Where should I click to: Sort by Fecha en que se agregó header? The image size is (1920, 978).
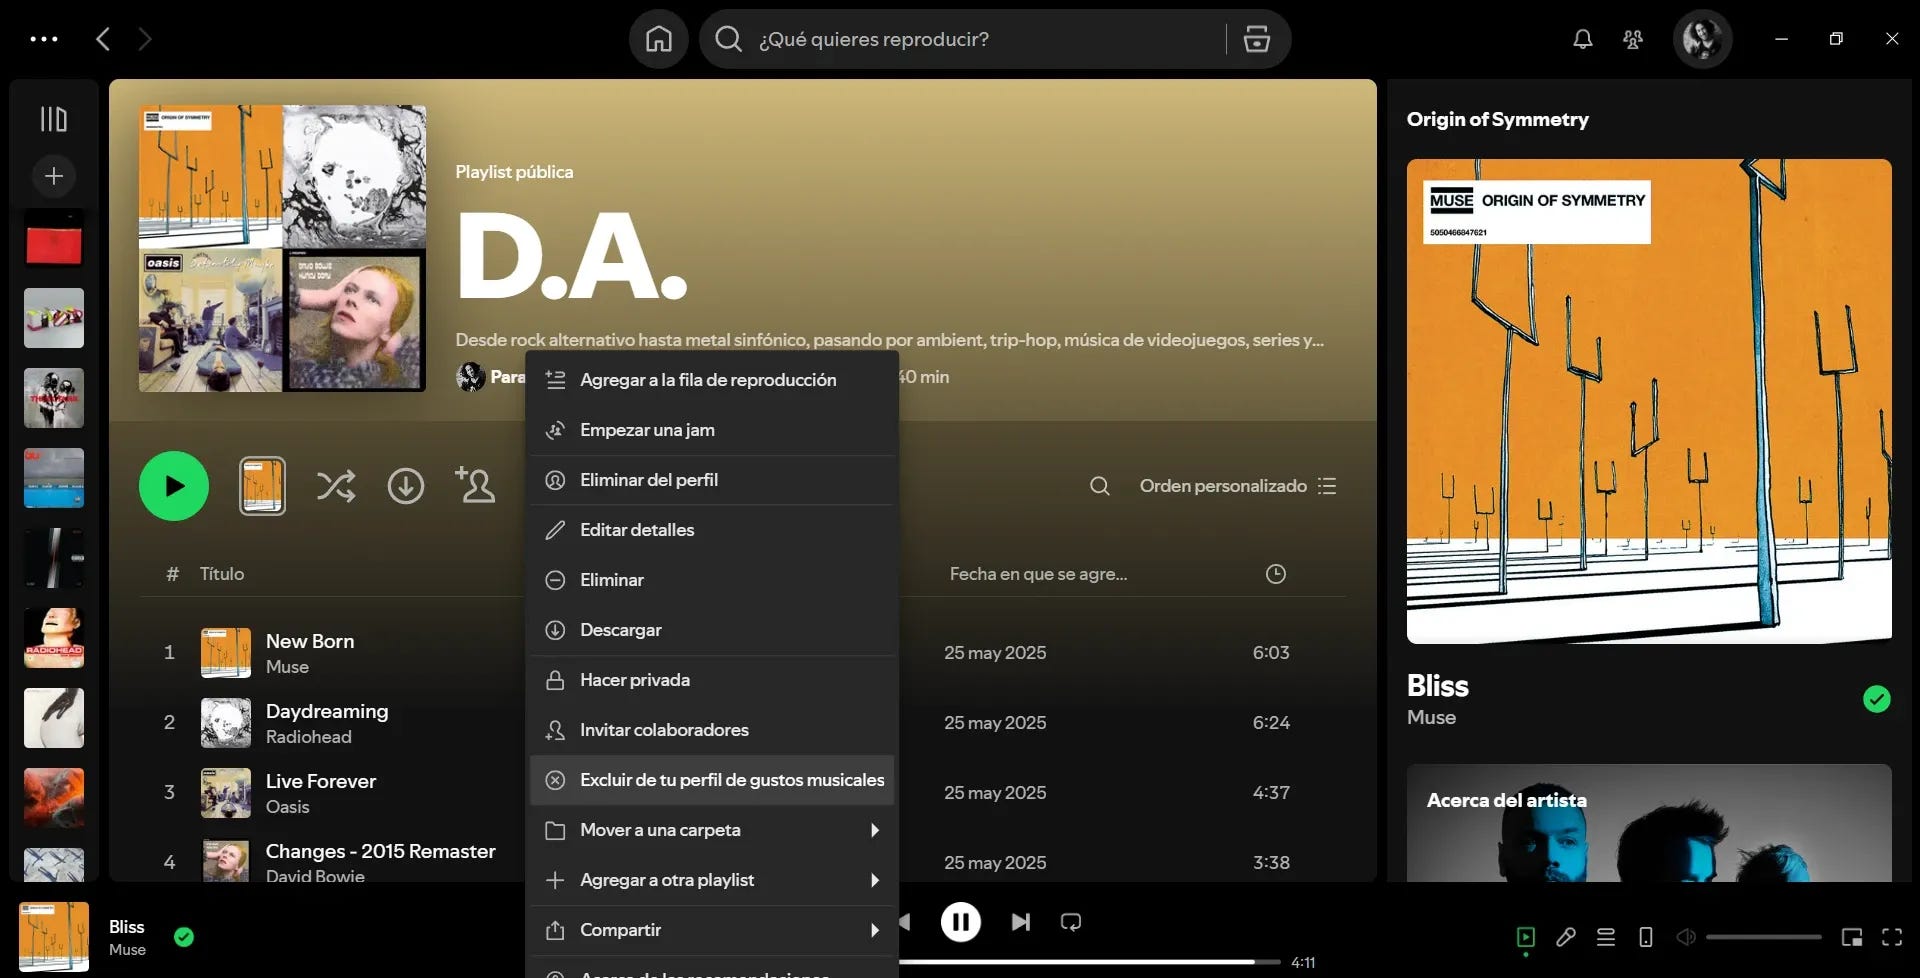coord(1038,574)
